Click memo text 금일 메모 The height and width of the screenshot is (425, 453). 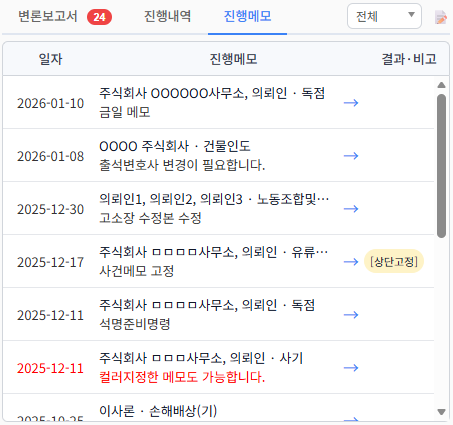(x=125, y=112)
